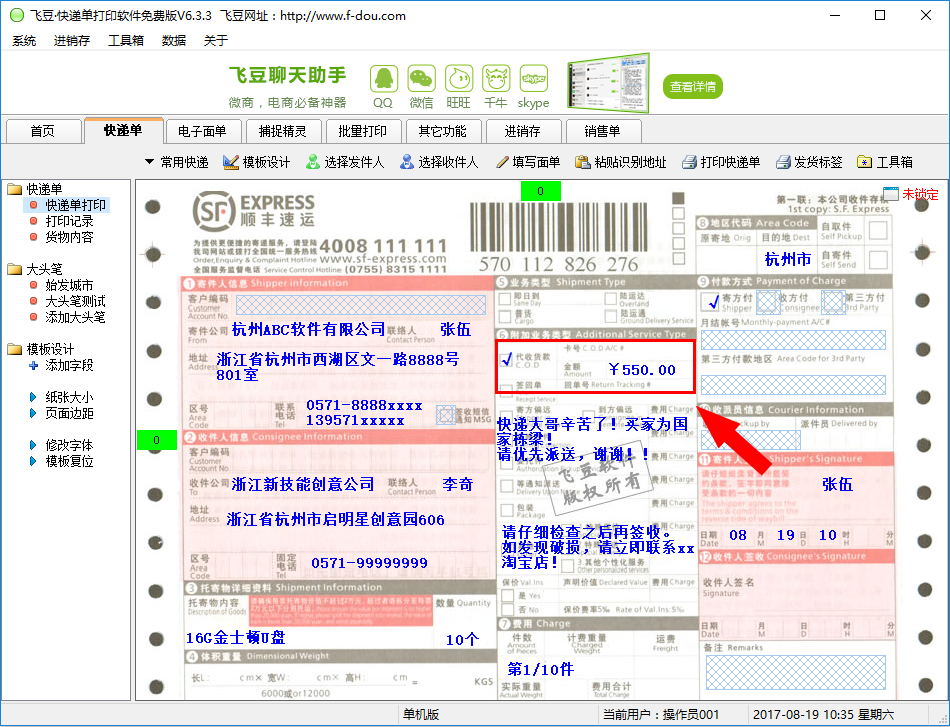Click the 旺旺 chat icon
The height and width of the screenshot is (727, 950).
pos(459,79)
